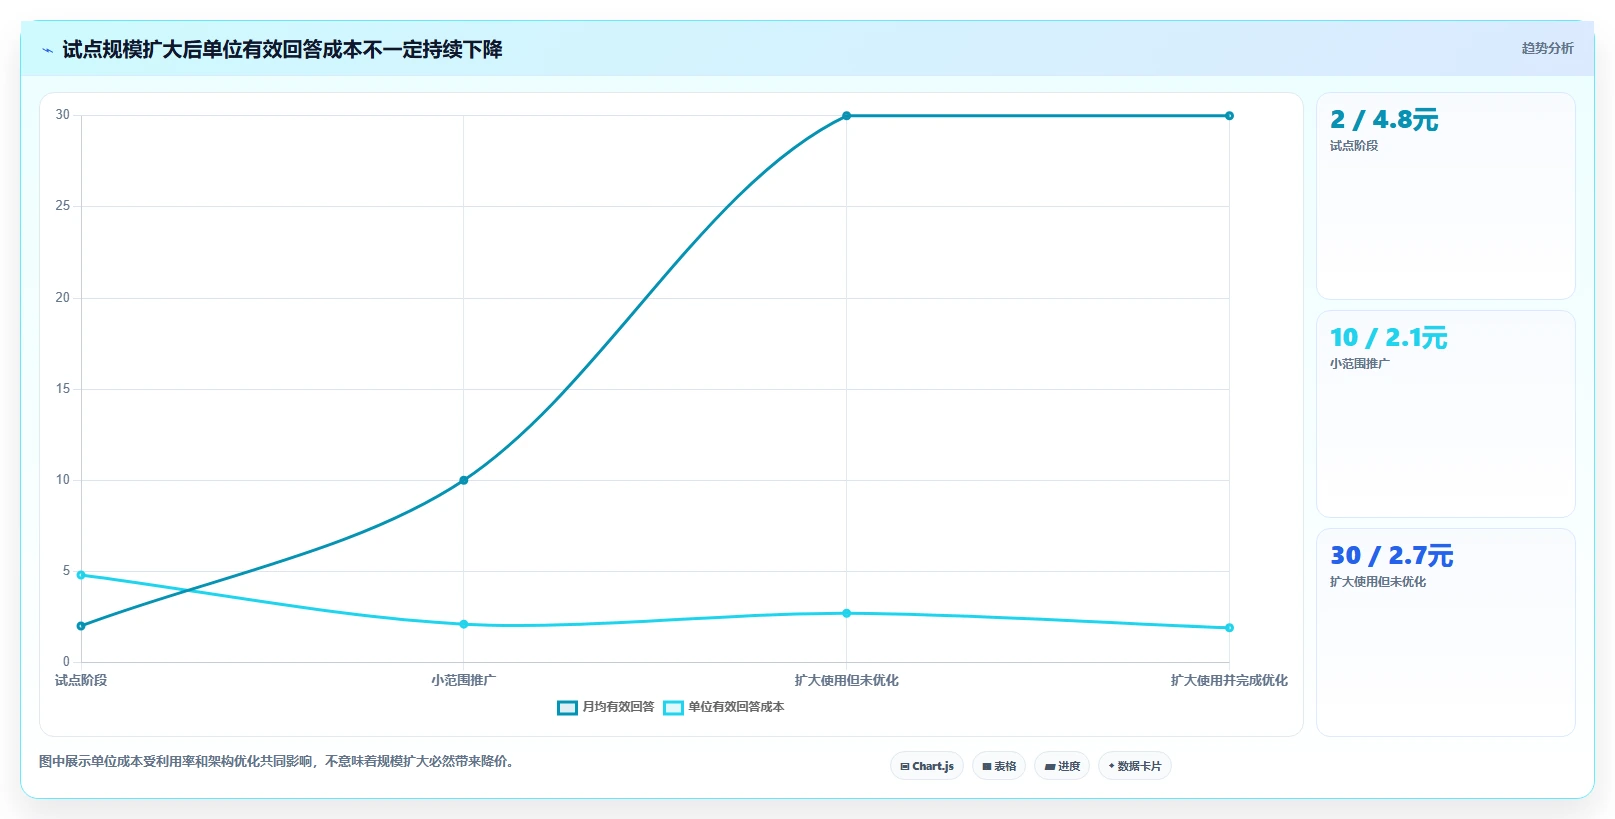Click the 单位有效回答成本 point at 扩大使用并完成优化
Viewport: 1615px width, 819px height.
(x=1229, y=628)
